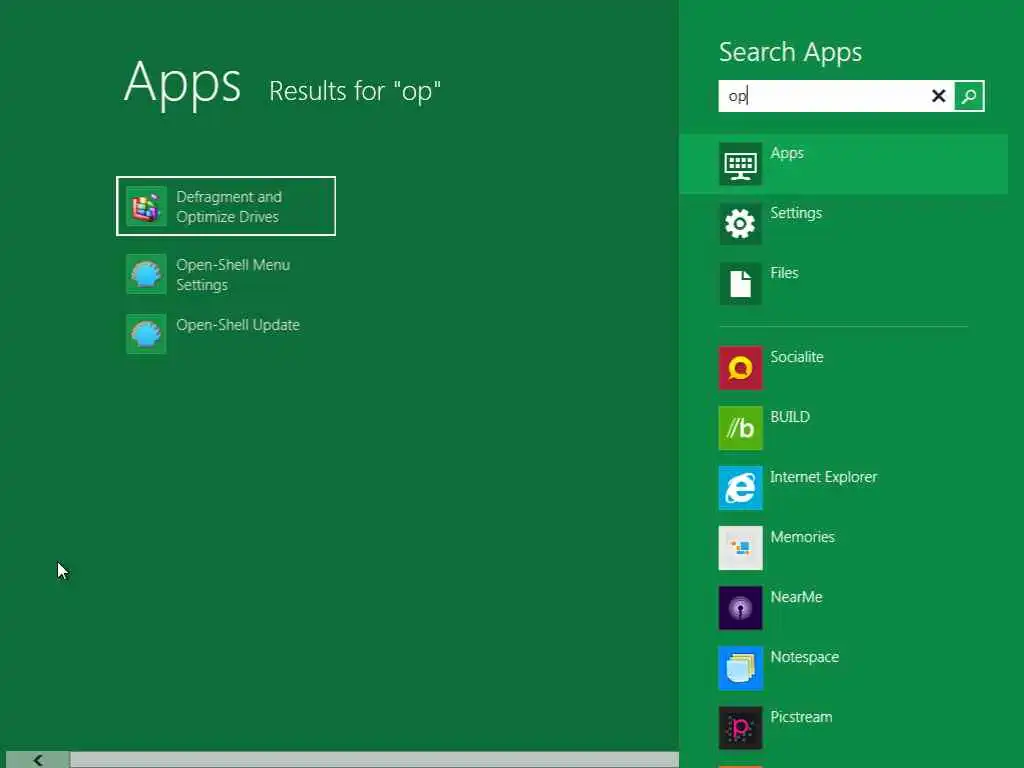The image size is (1024, 768).
Task: Click the horizontal scrollbar track
Action: (374, 760)
